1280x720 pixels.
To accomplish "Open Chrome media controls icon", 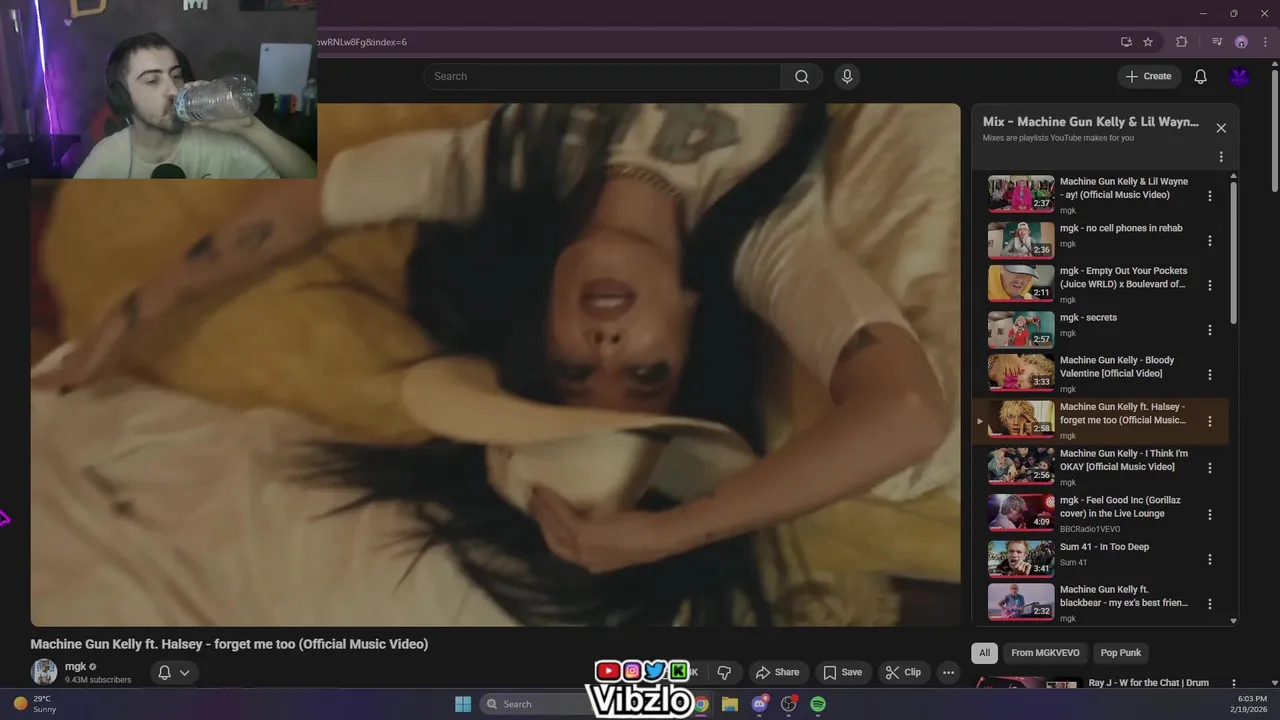I will pyautogui.click(x=1217, y=42).
